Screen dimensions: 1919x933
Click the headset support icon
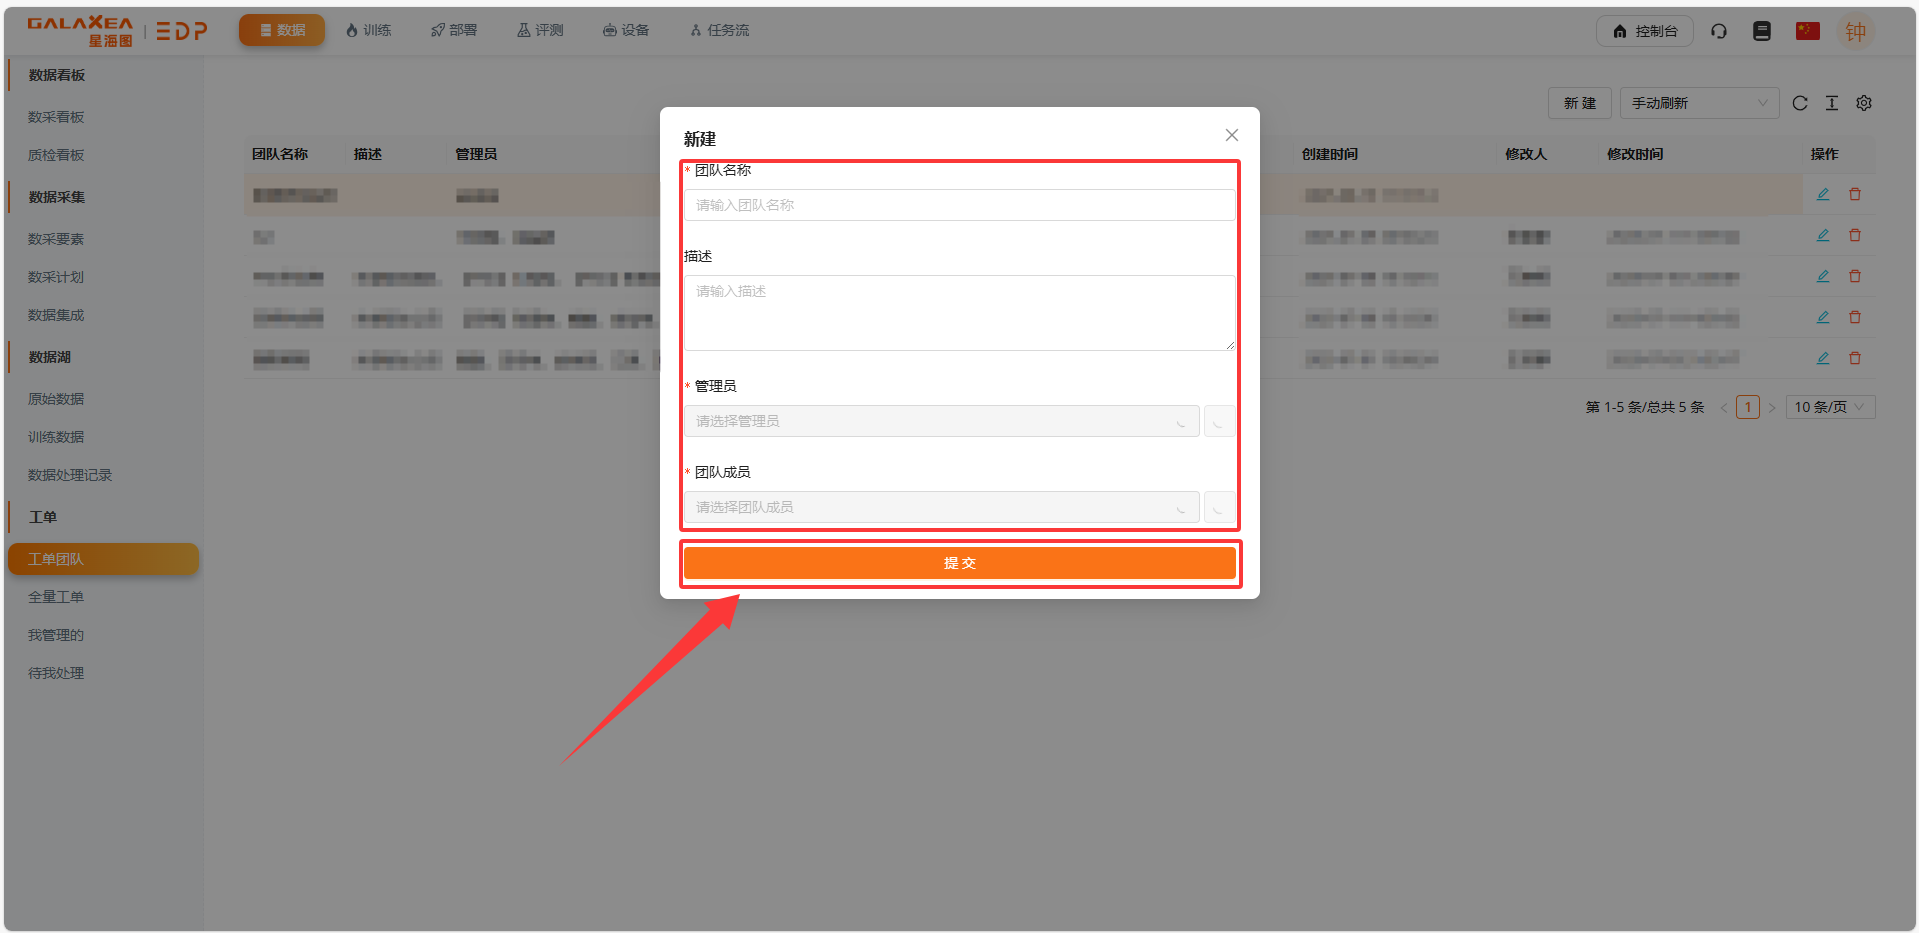(1719, 31)
